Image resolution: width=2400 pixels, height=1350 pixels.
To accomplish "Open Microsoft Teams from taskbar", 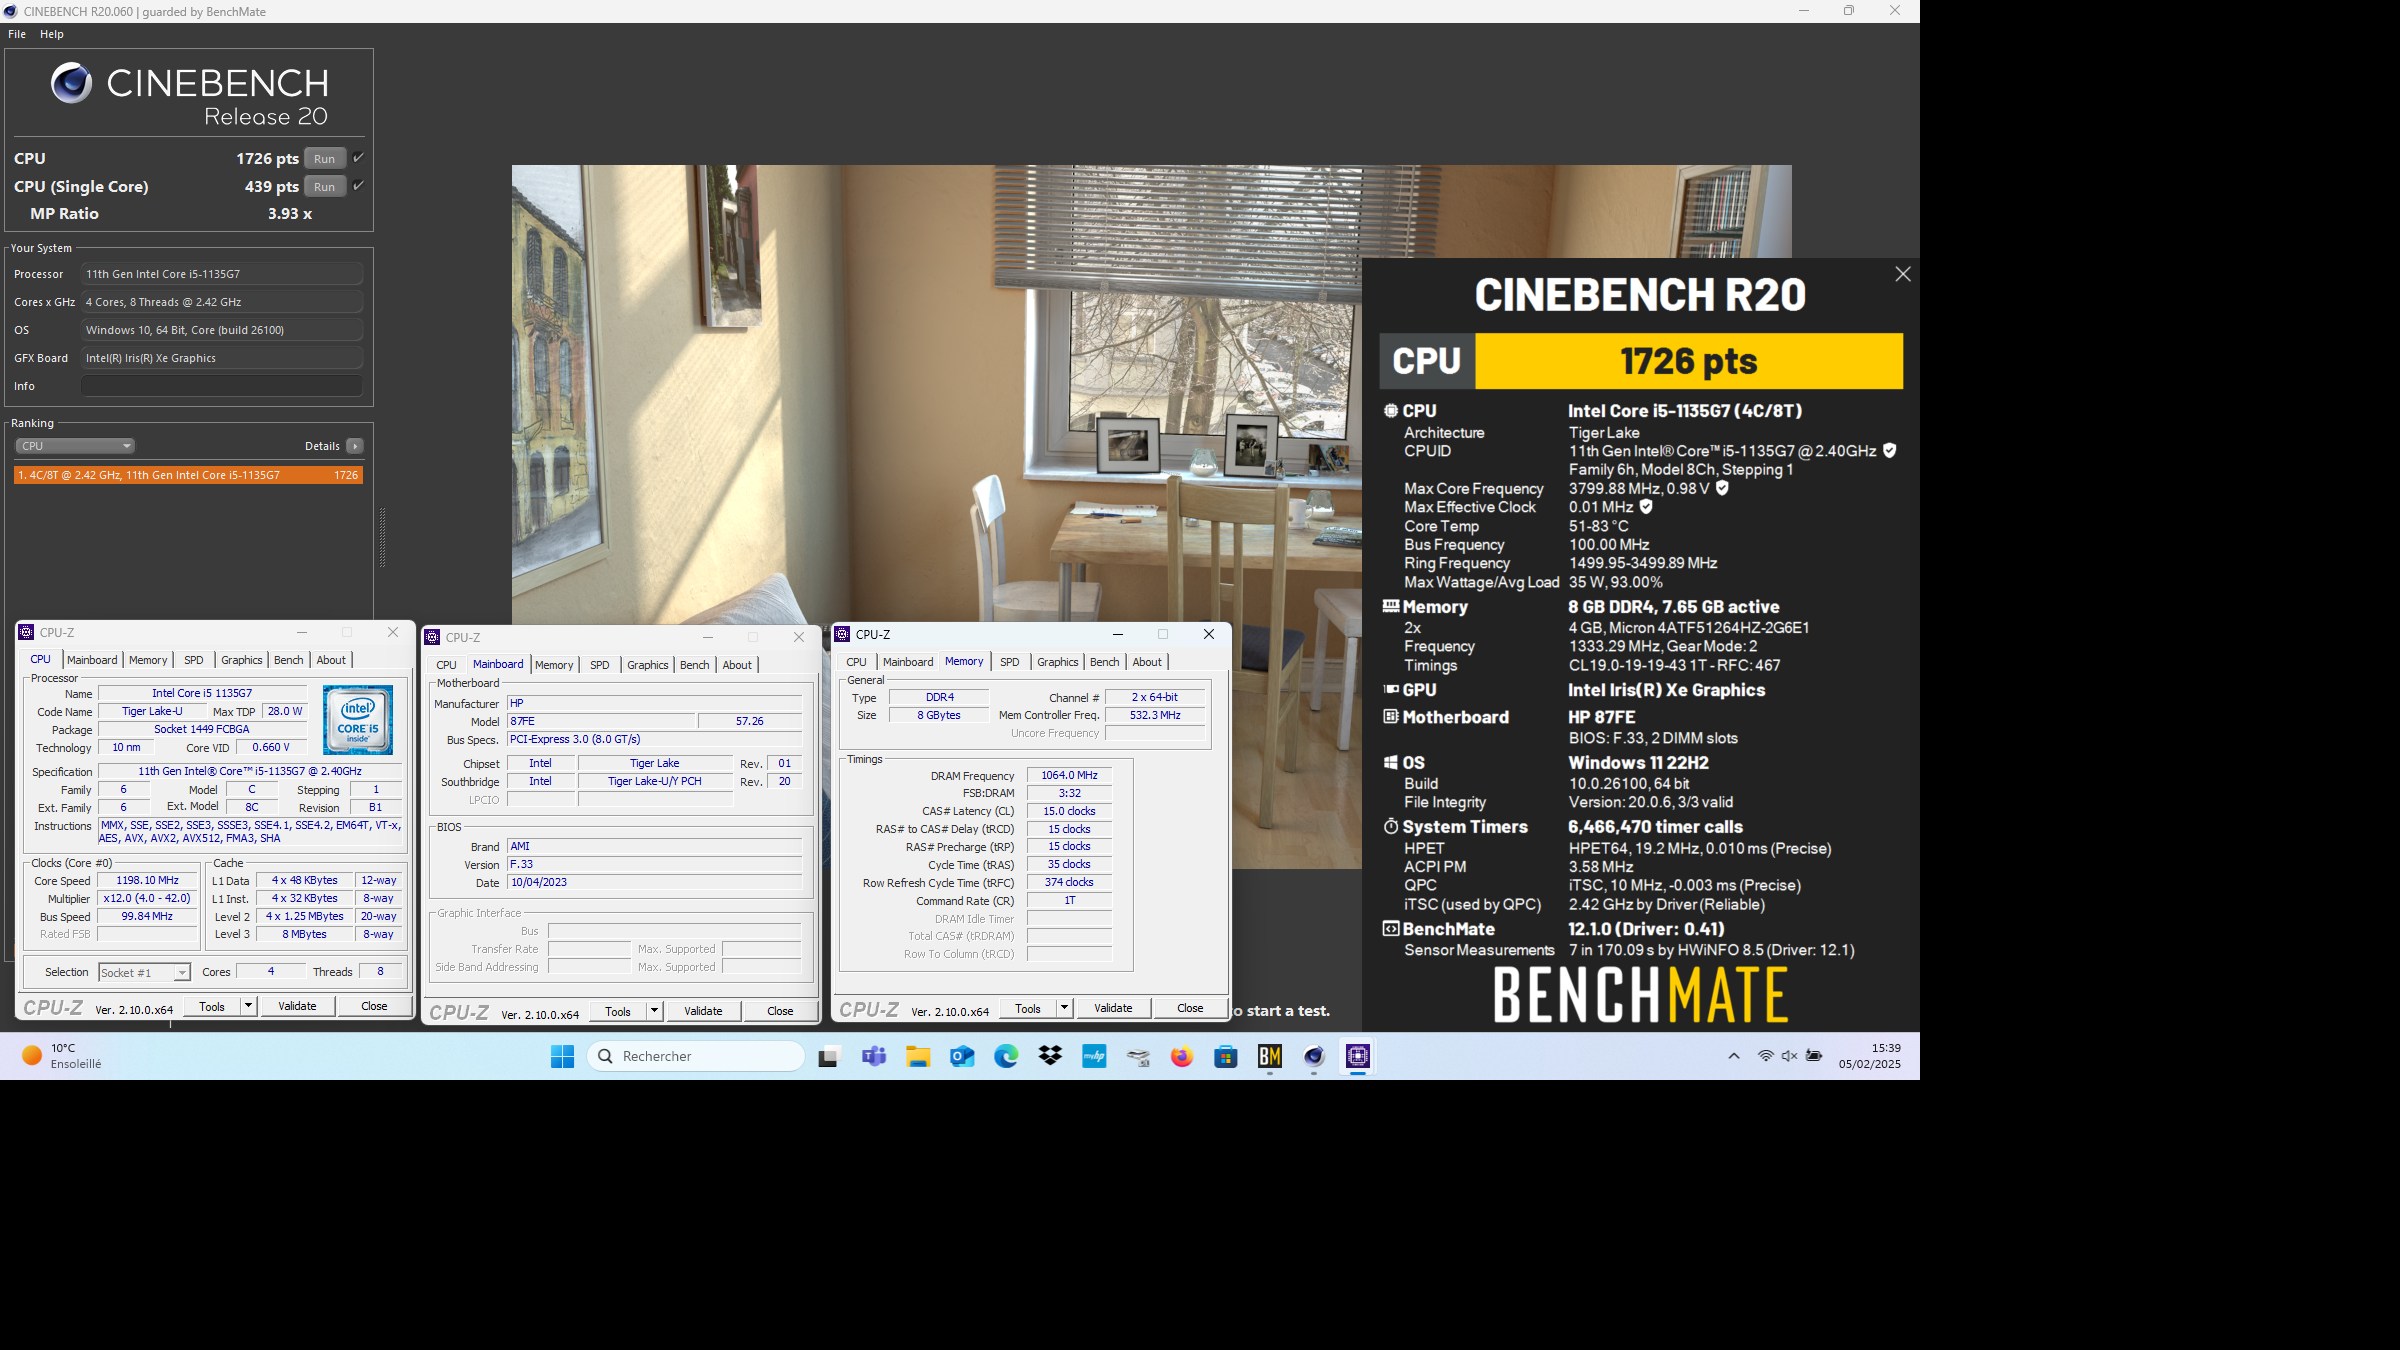I will 874,1056.
